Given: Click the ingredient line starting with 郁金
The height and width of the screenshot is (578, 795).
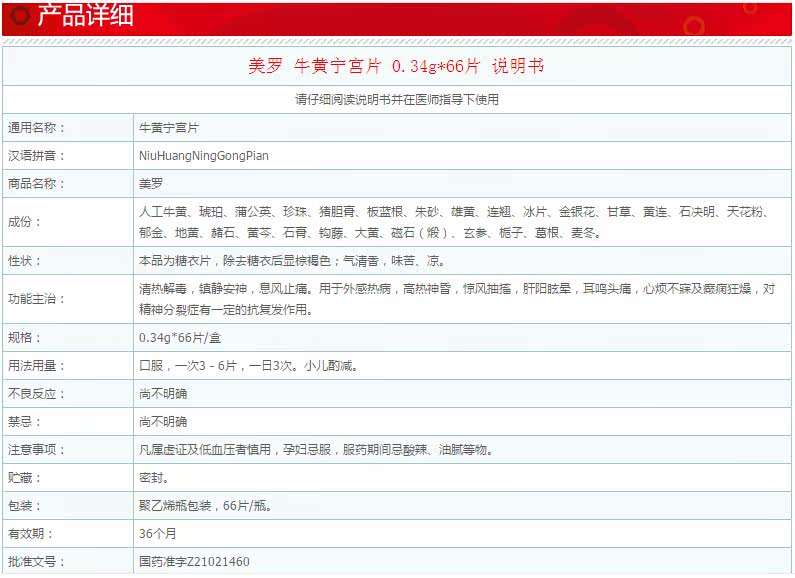Looking at the screenshot, I should pos(370,233).
